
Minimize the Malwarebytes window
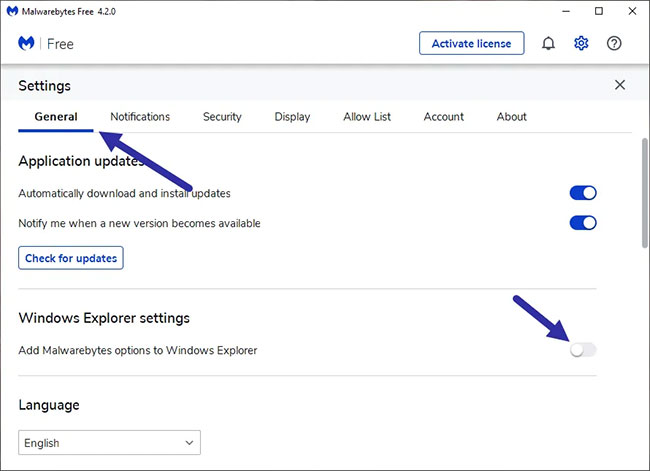click(x=566, y=11)
